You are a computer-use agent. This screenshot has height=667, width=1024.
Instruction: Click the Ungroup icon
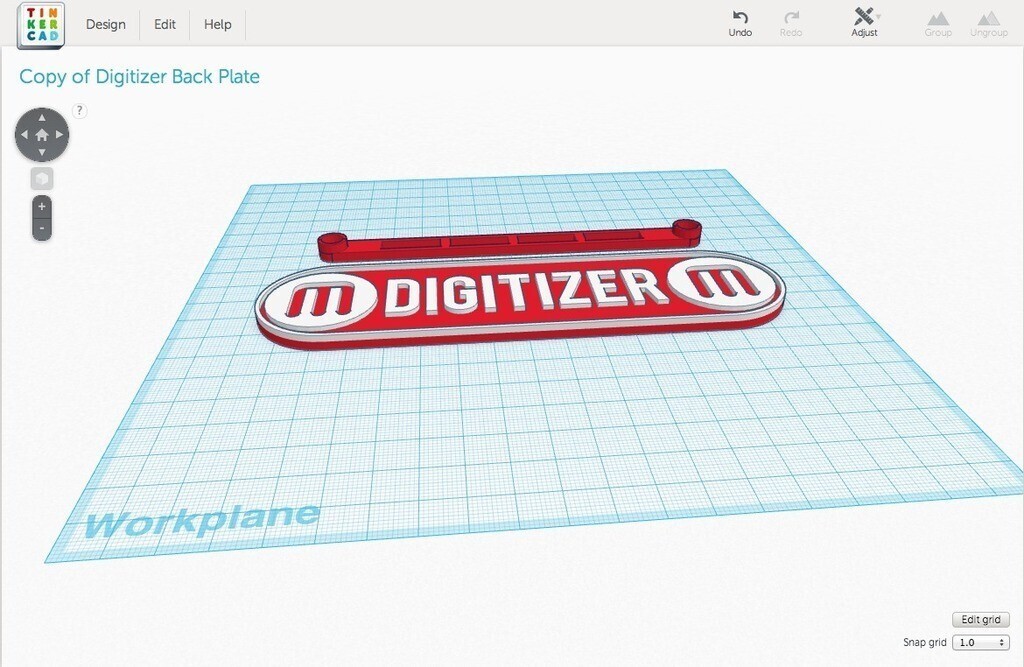(989, 24)
